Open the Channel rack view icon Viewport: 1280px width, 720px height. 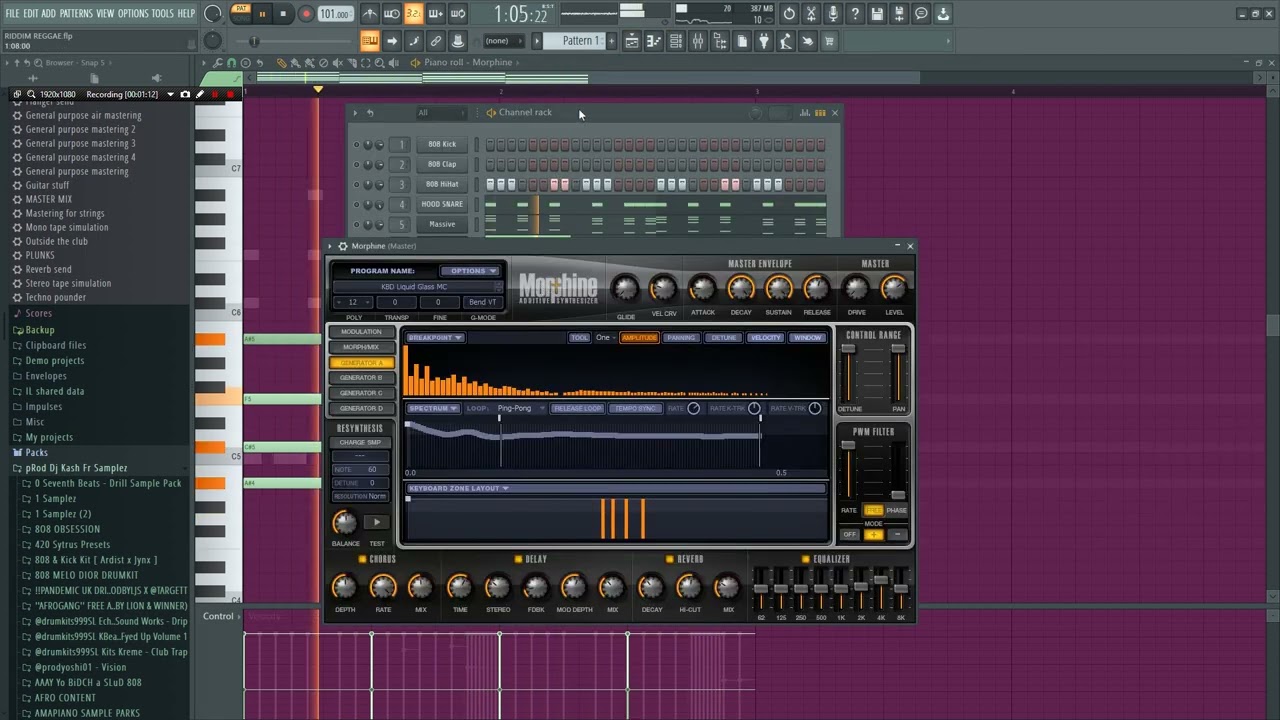coord(676,41)
